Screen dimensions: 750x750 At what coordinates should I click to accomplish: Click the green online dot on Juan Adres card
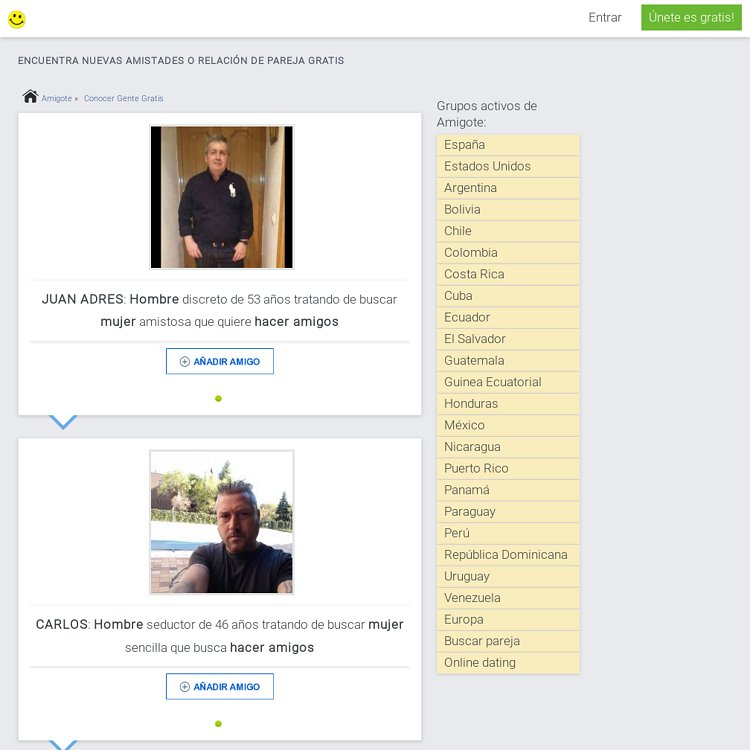[x=219, y=398]
